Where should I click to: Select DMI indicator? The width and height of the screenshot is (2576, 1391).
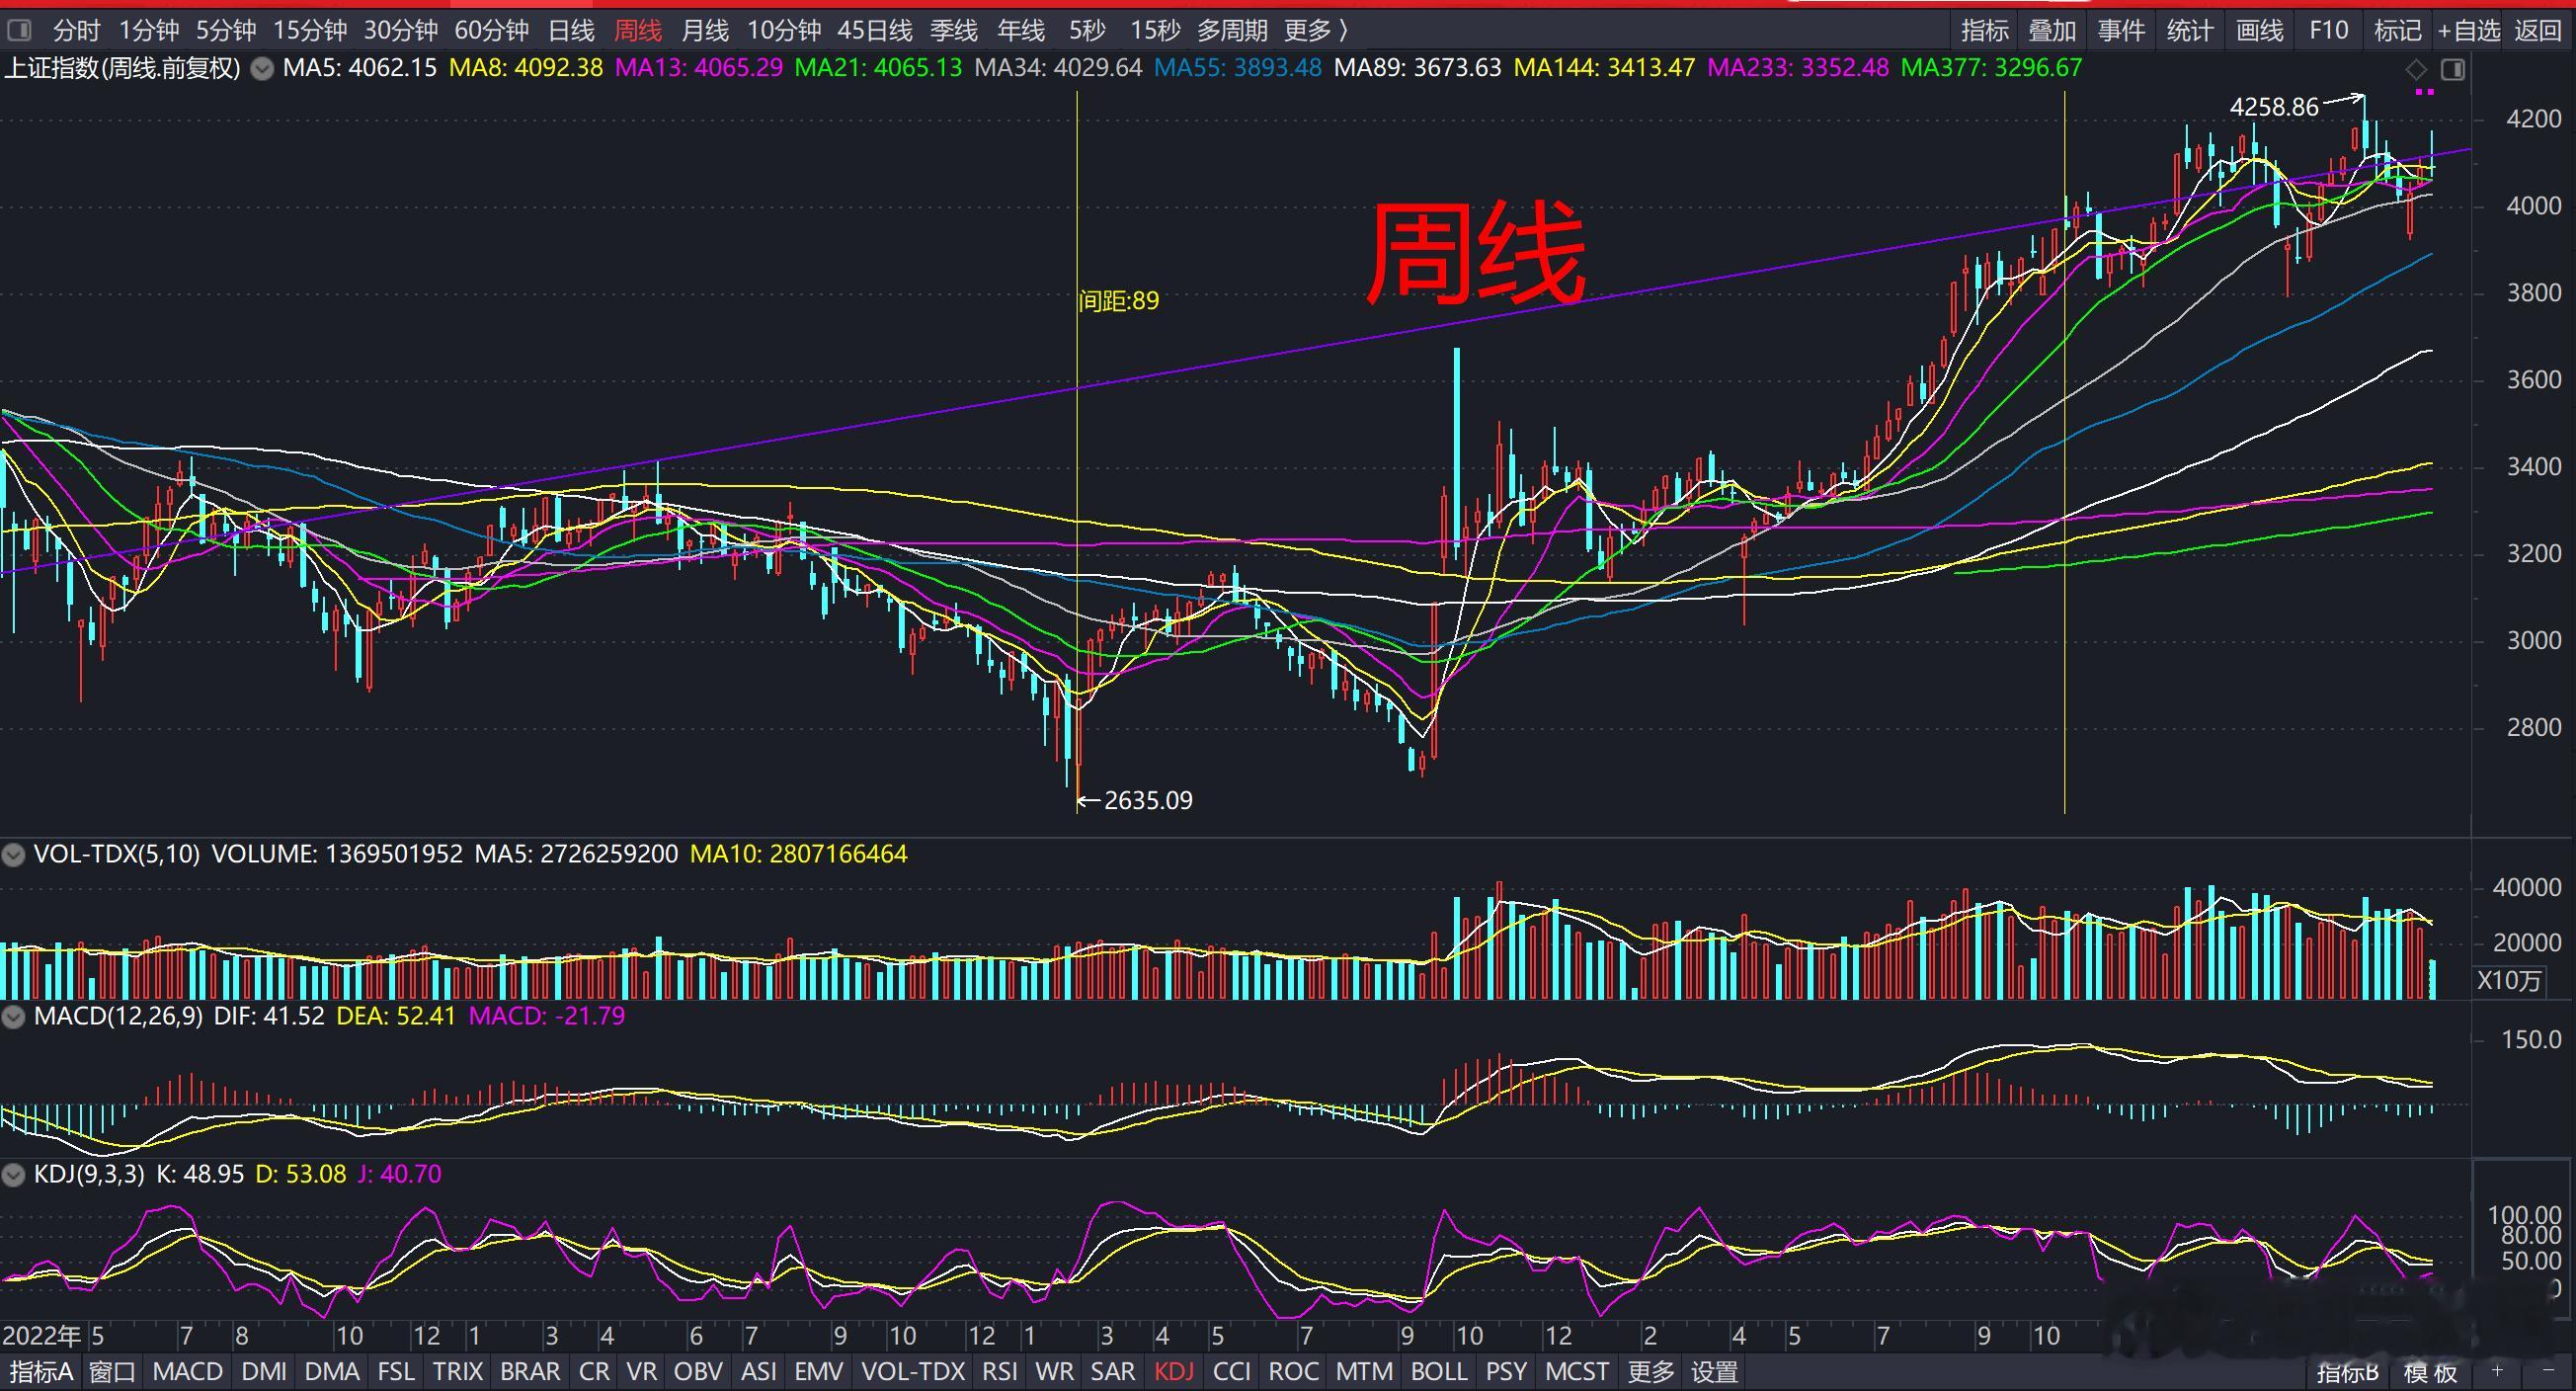(x=264, y=1372)
